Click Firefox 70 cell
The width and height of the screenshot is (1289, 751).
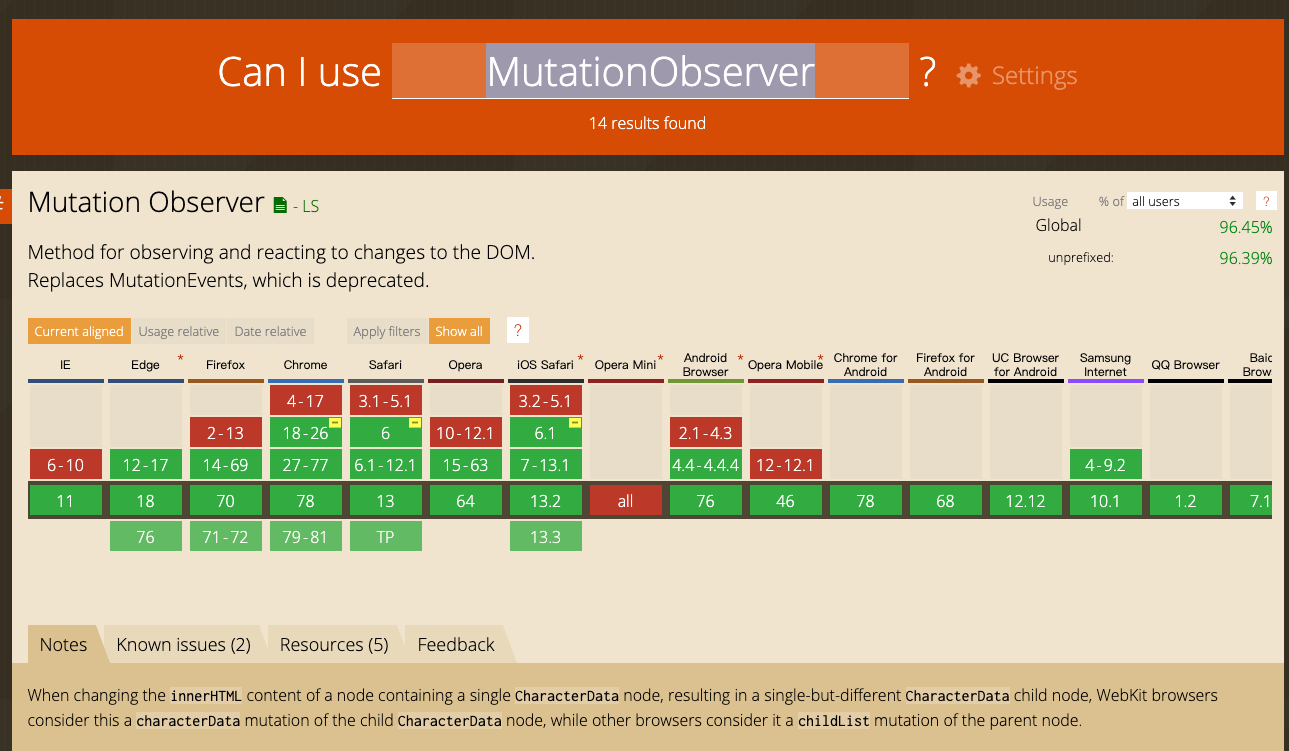coord(226,501)
